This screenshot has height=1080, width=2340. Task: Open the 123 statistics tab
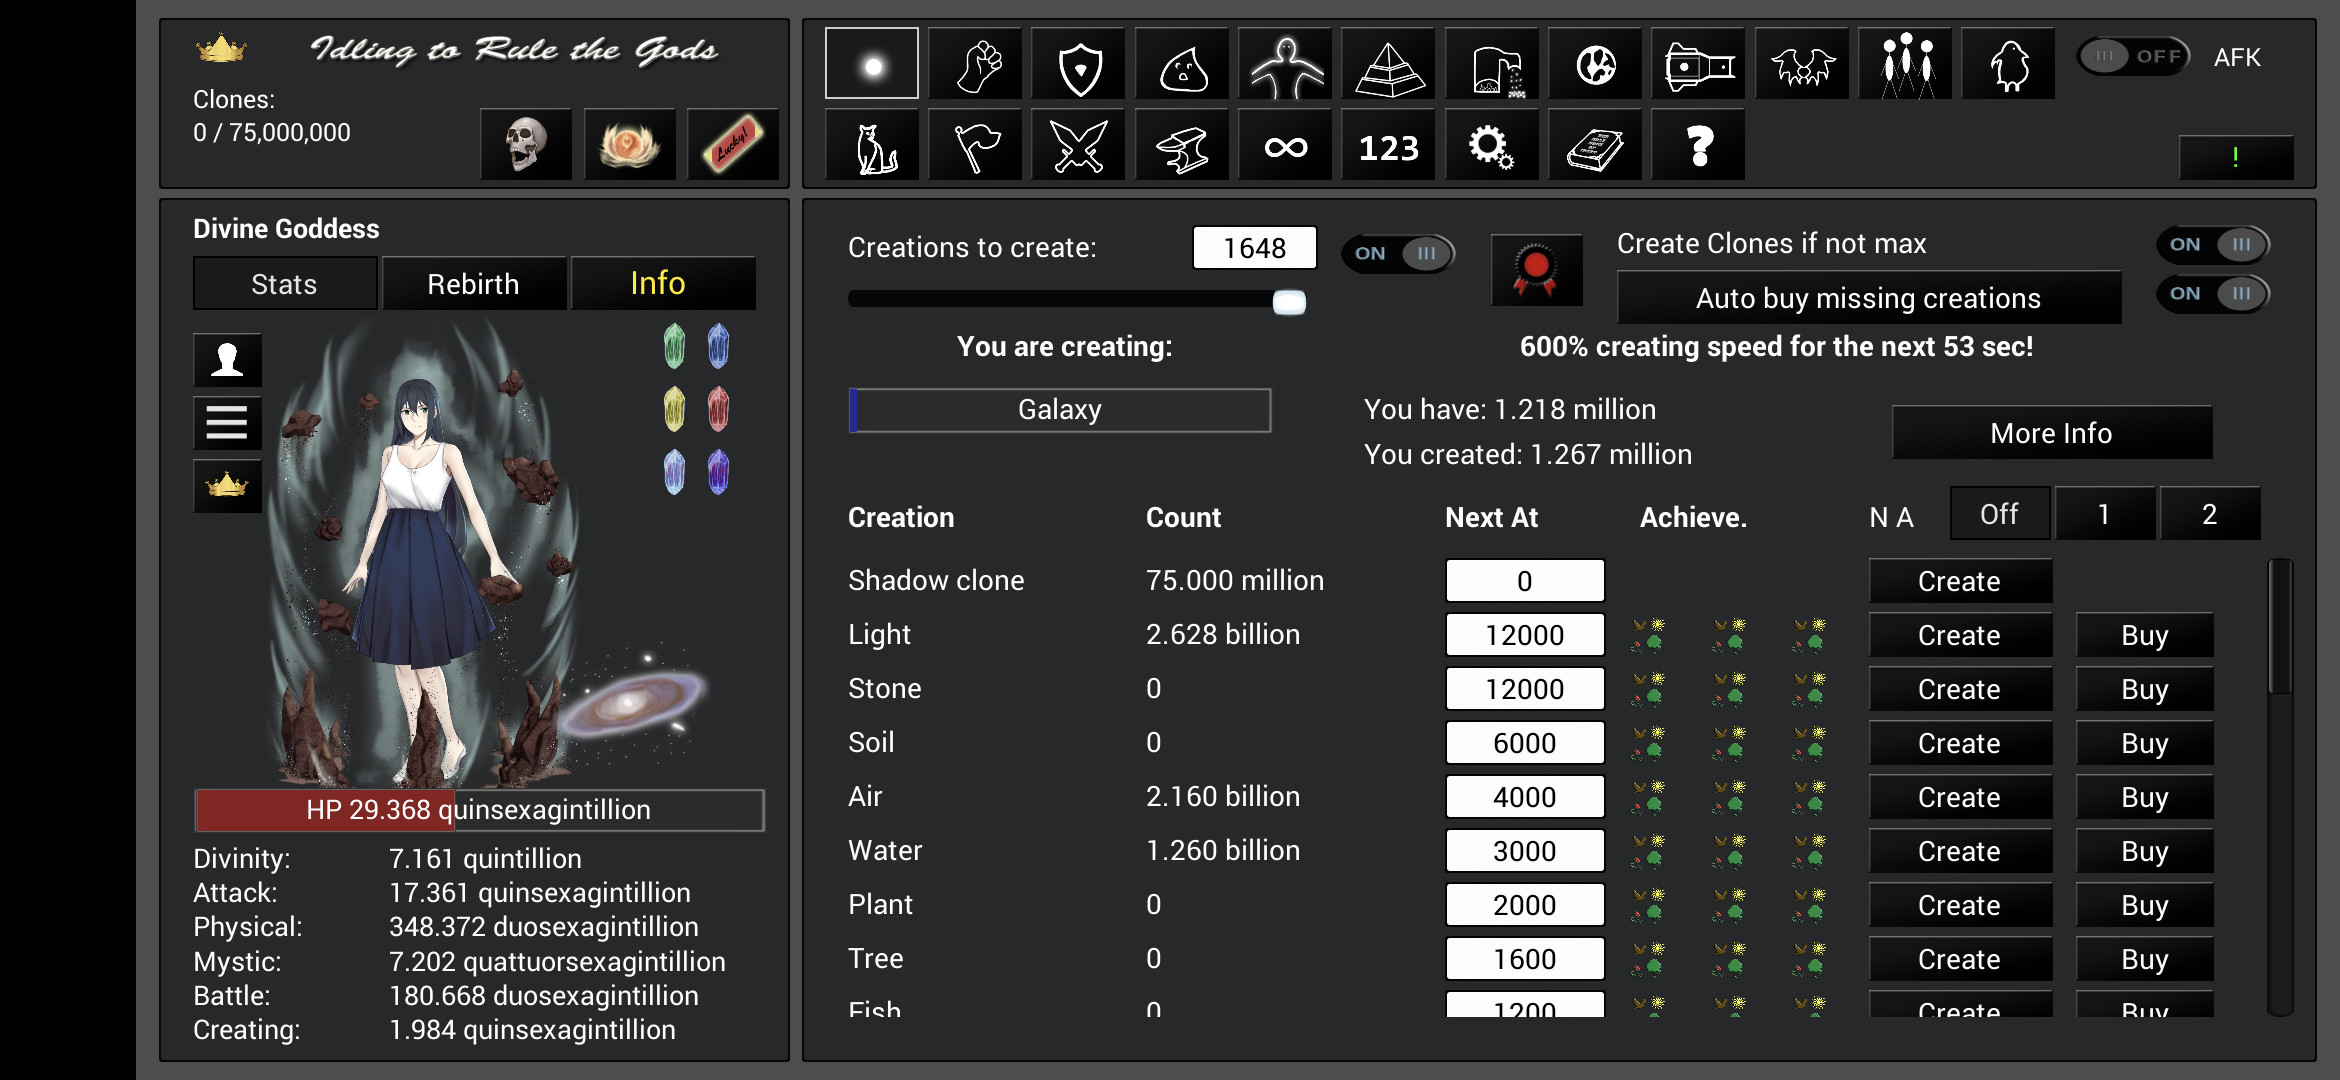point(1388,145)
